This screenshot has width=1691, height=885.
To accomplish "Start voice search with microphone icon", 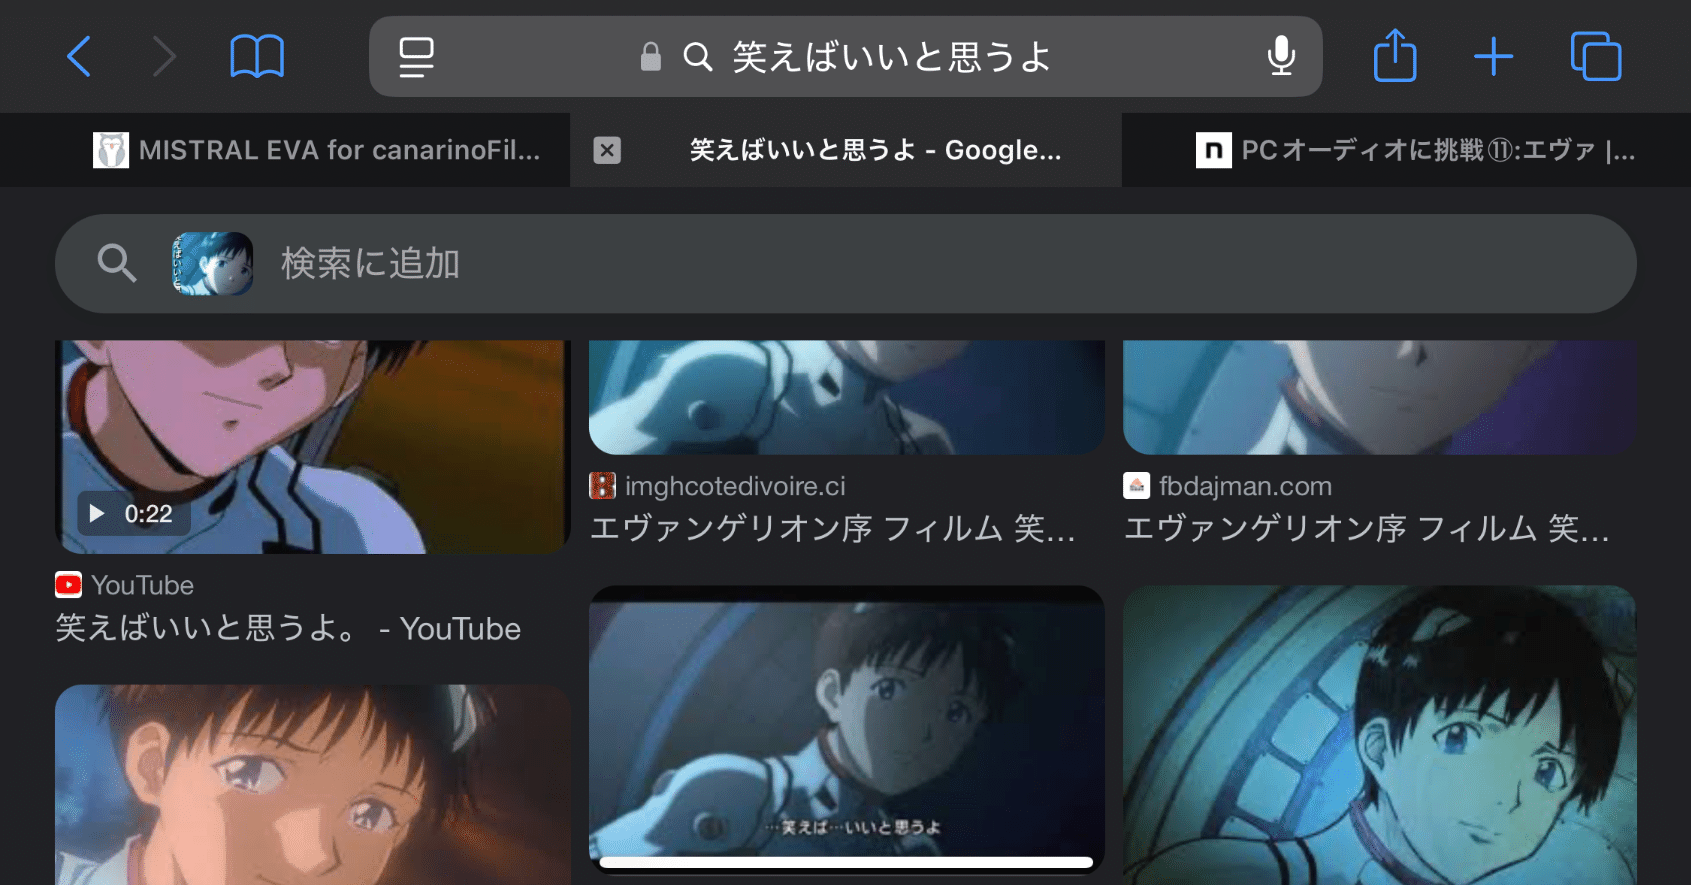I will tap(1281, 56).
